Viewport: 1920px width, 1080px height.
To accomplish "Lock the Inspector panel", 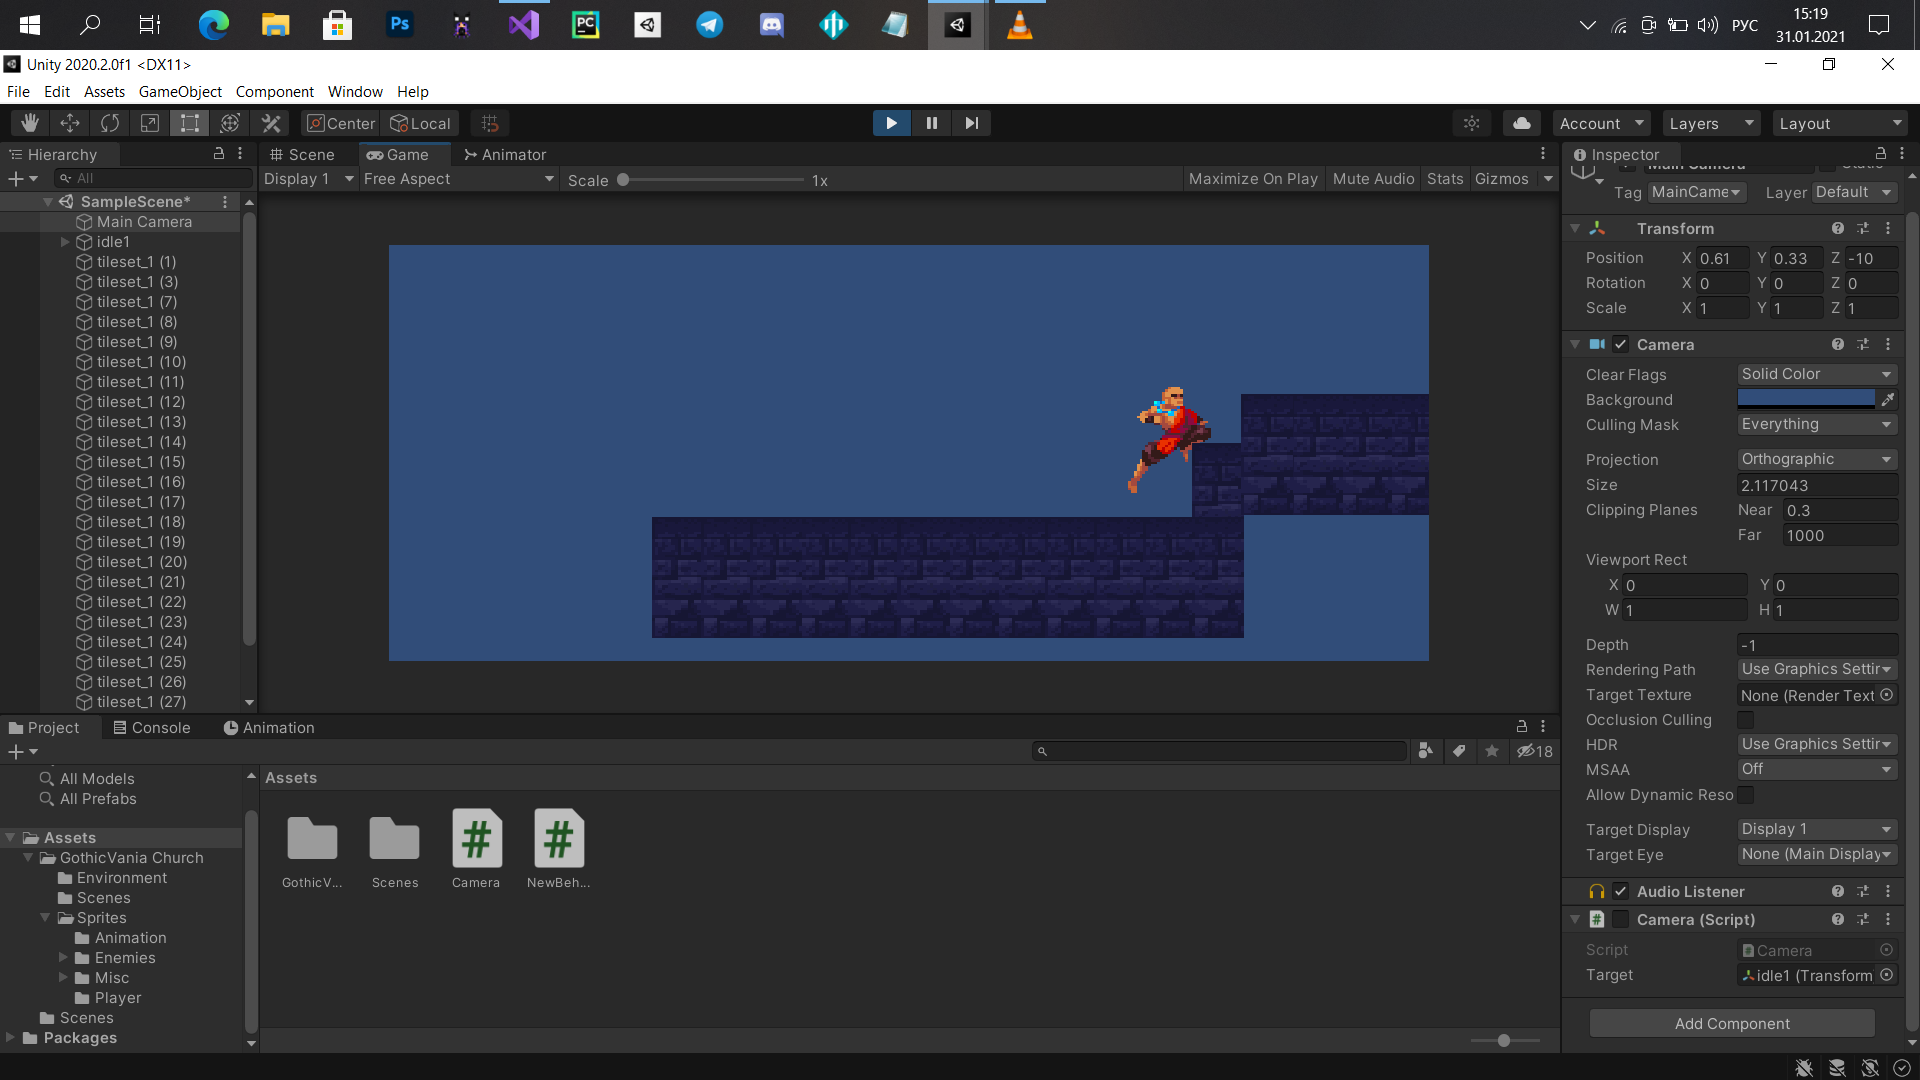I will pos(1881,153).
